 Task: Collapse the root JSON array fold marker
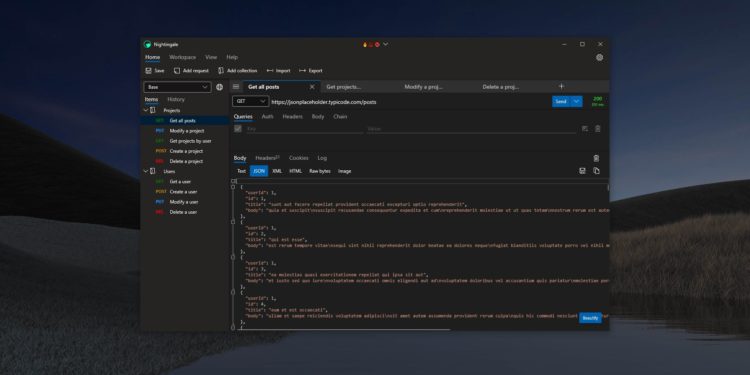click(x=233, y=181)
